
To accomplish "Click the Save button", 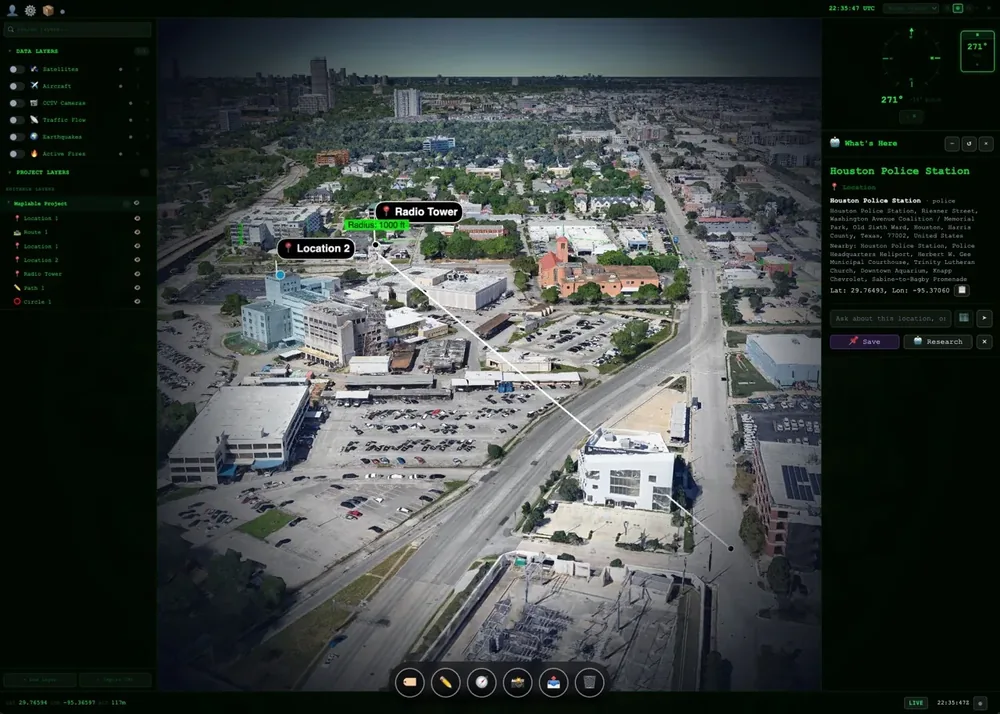I will pos(864,342).
